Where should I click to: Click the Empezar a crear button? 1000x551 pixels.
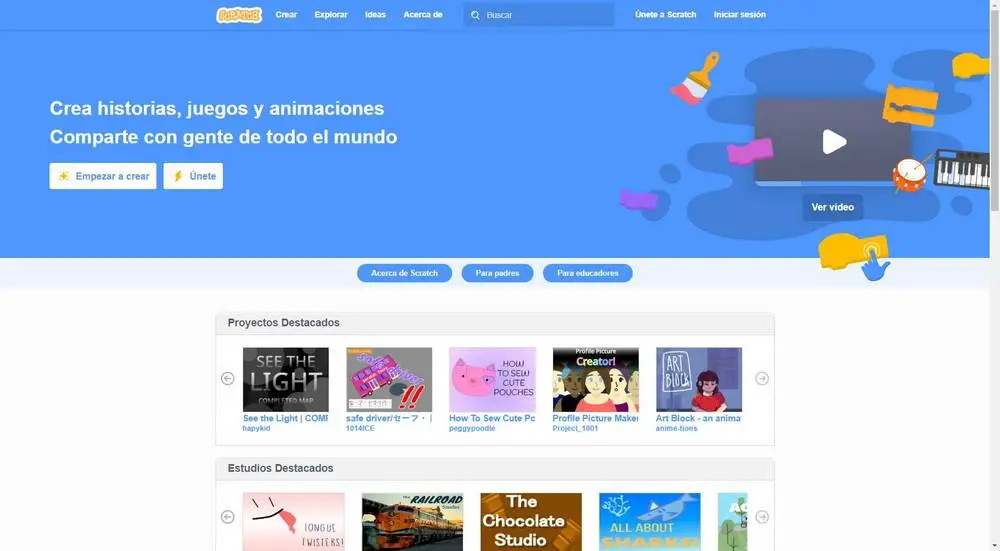click(x=103, y=176)
